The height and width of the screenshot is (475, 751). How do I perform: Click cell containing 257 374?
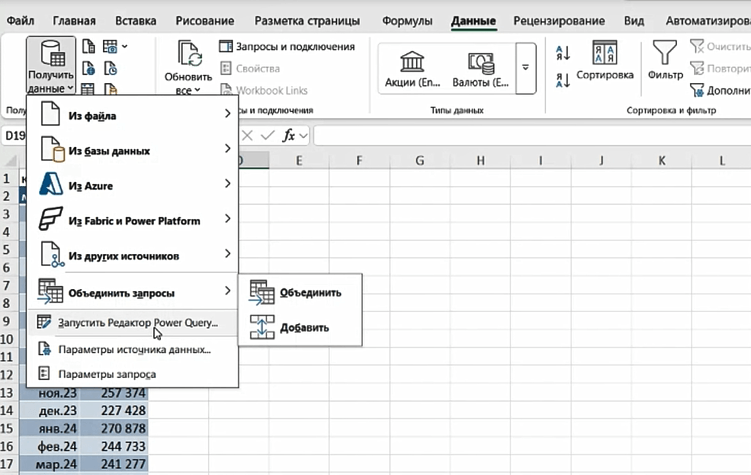click(114, 393)
